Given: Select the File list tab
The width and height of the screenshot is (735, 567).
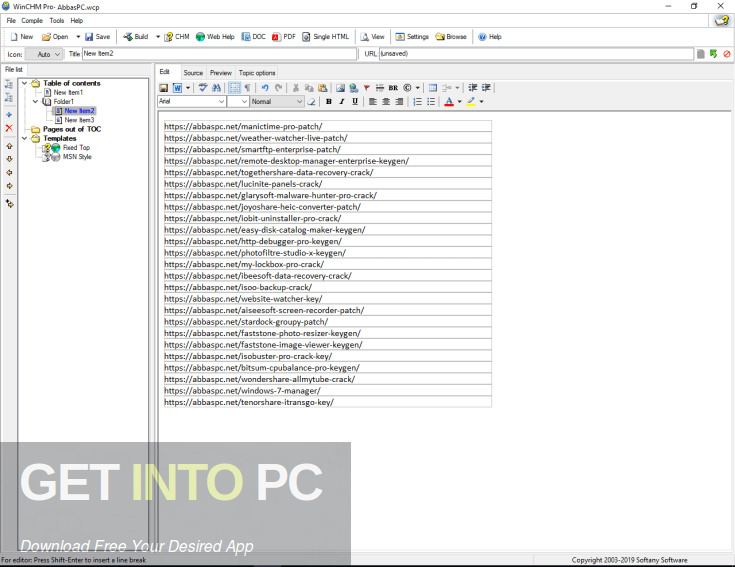Looking at the screenshot, I should [x=14, y=69].
